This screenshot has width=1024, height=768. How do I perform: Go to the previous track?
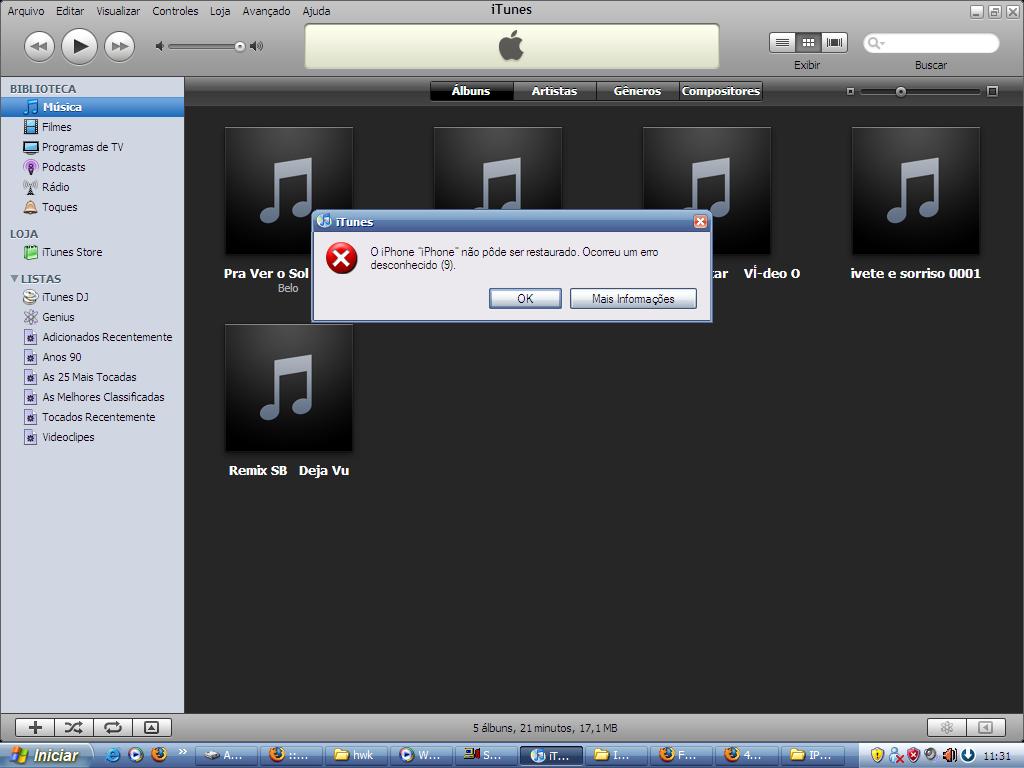click(39, 46)
